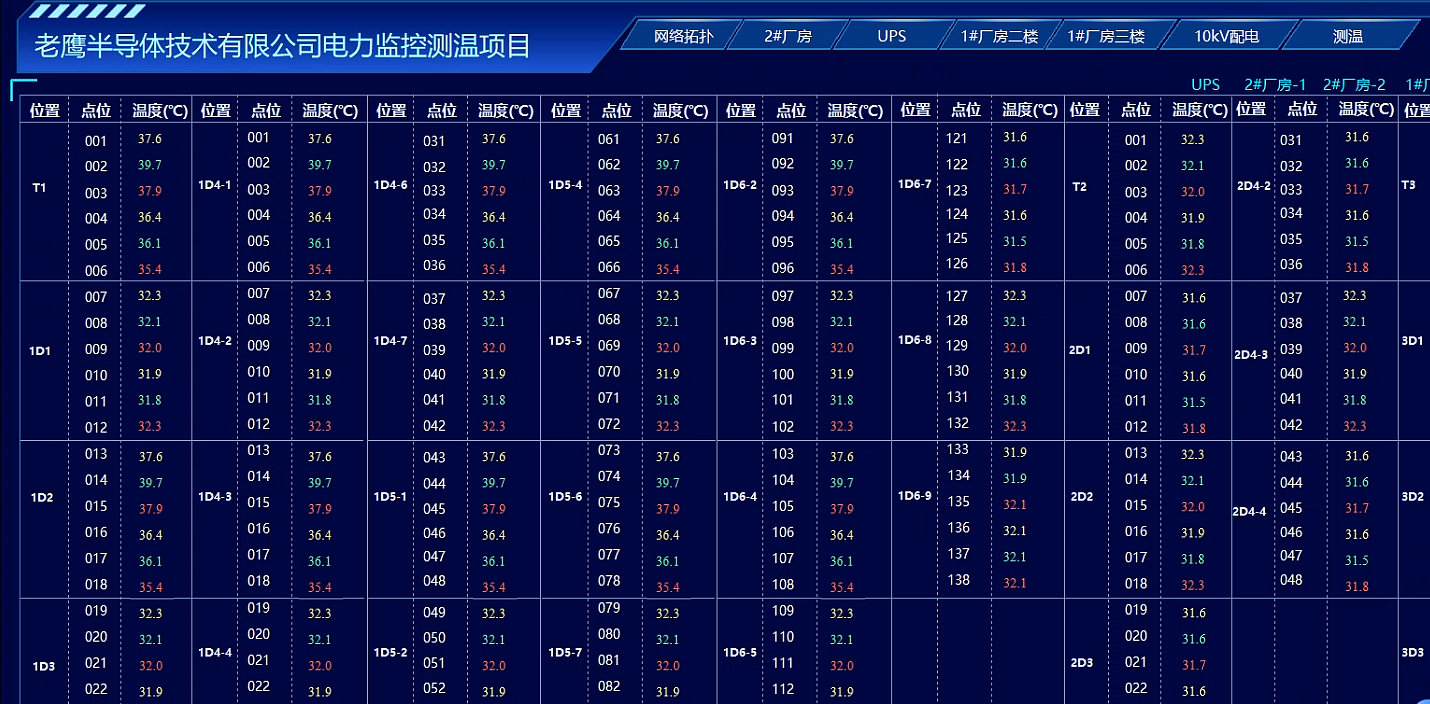Viewport: 1430px width, 704px height.
Task: Click position label 1D5-6
Action: pyautogui.click(x=565, y=497)
